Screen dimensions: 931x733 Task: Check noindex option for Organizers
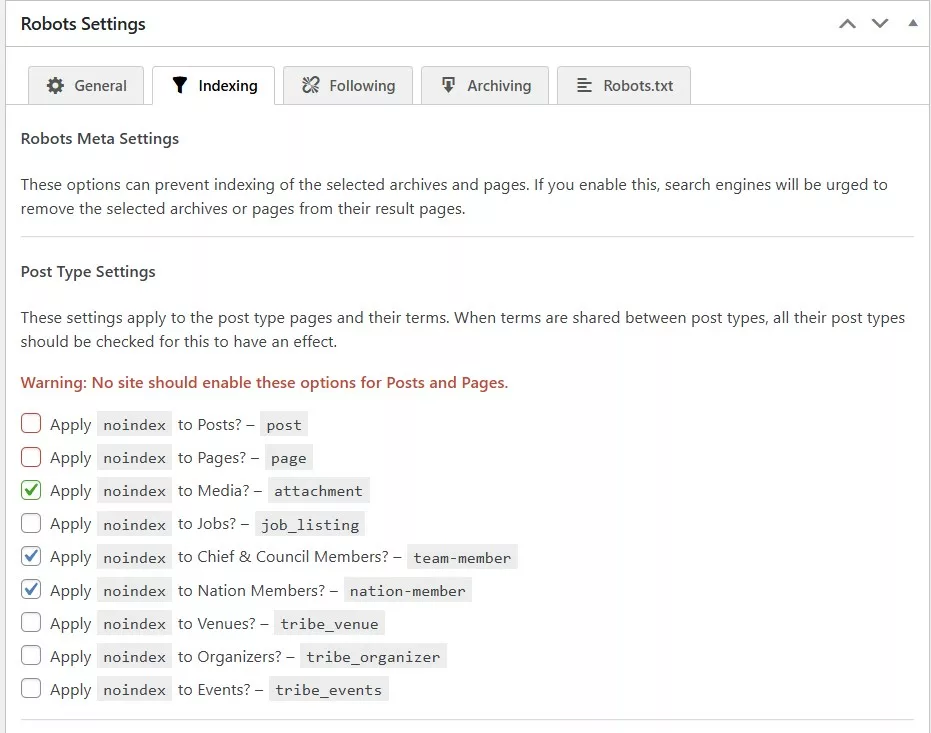(31, 656)
